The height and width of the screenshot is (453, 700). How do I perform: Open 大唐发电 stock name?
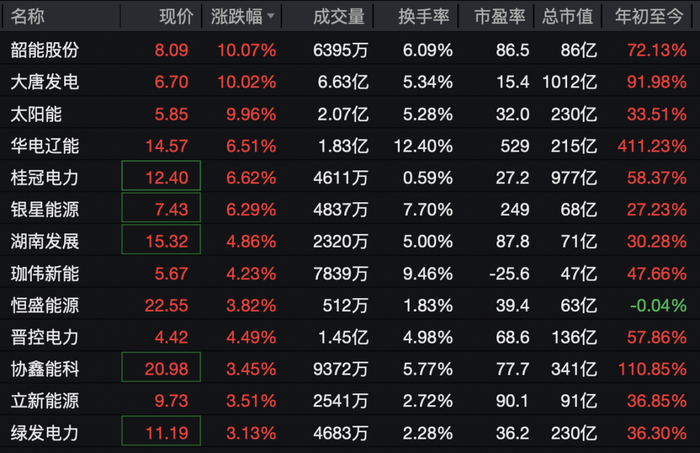pyautogui.click(x=45, y=82)
